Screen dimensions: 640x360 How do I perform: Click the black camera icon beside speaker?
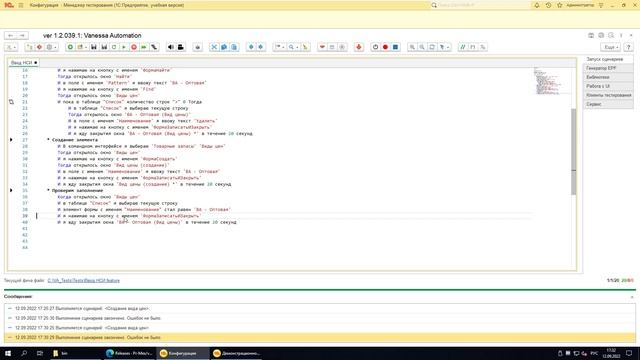pos(180,47)
